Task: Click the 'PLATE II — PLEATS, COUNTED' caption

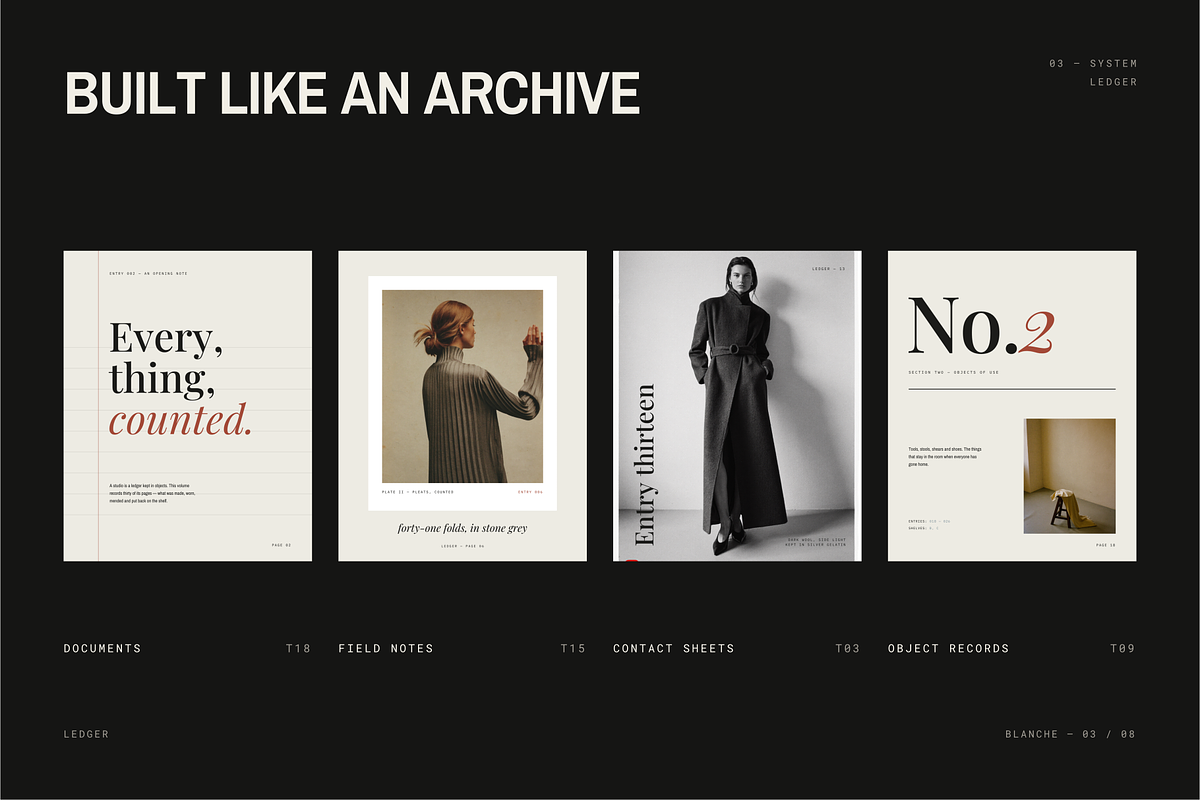Action: [x=417, y=492]
